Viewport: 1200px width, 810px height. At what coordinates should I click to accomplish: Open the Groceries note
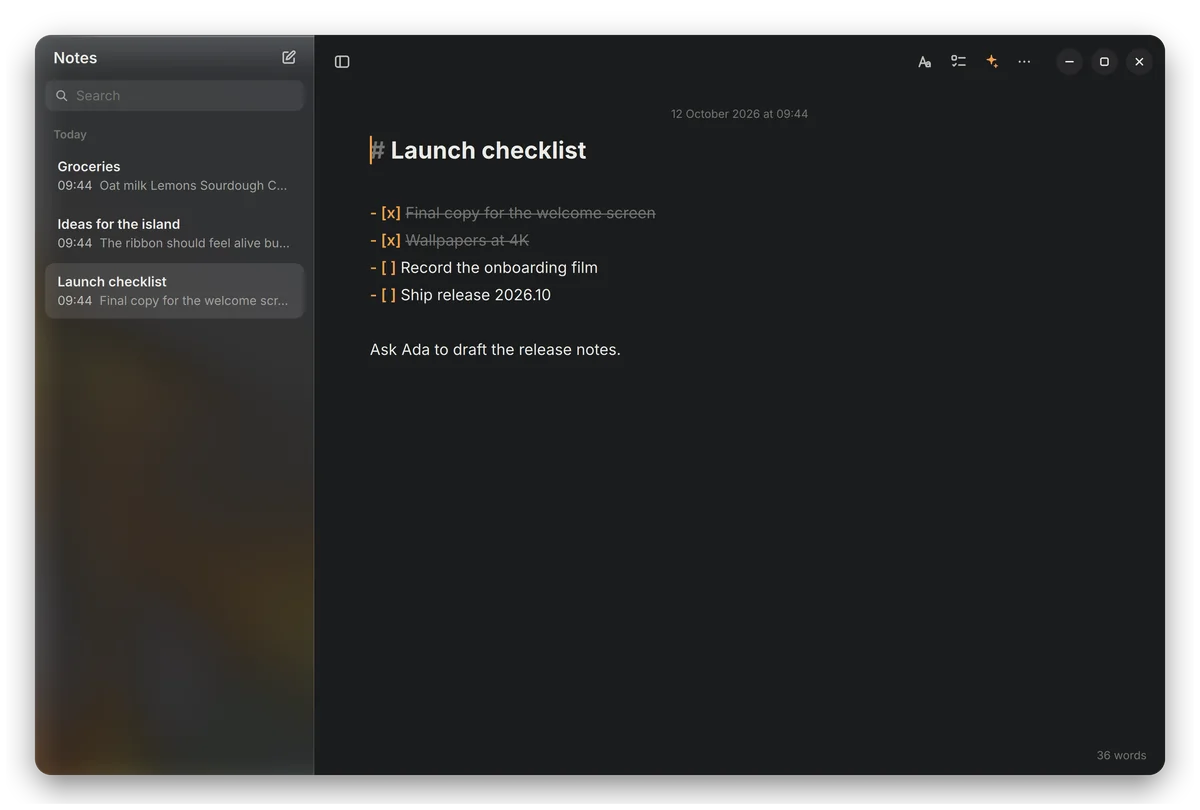point(175,176)
